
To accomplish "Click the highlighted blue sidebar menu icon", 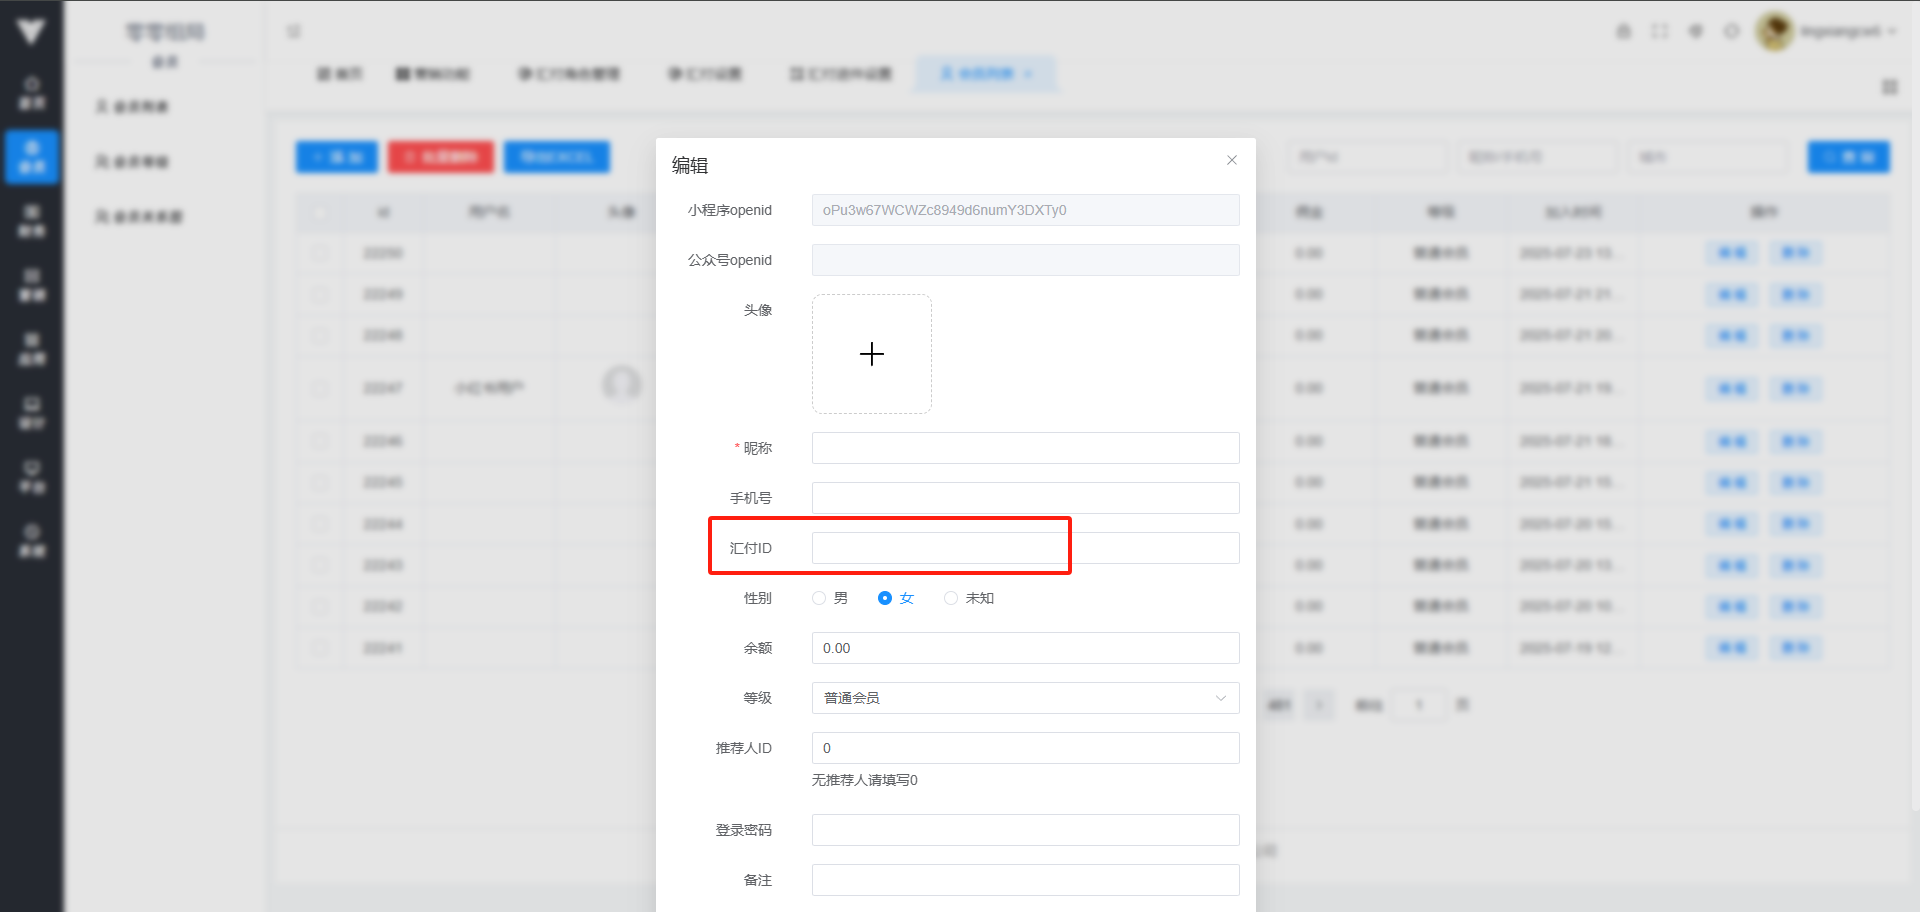I will (32, 157).
